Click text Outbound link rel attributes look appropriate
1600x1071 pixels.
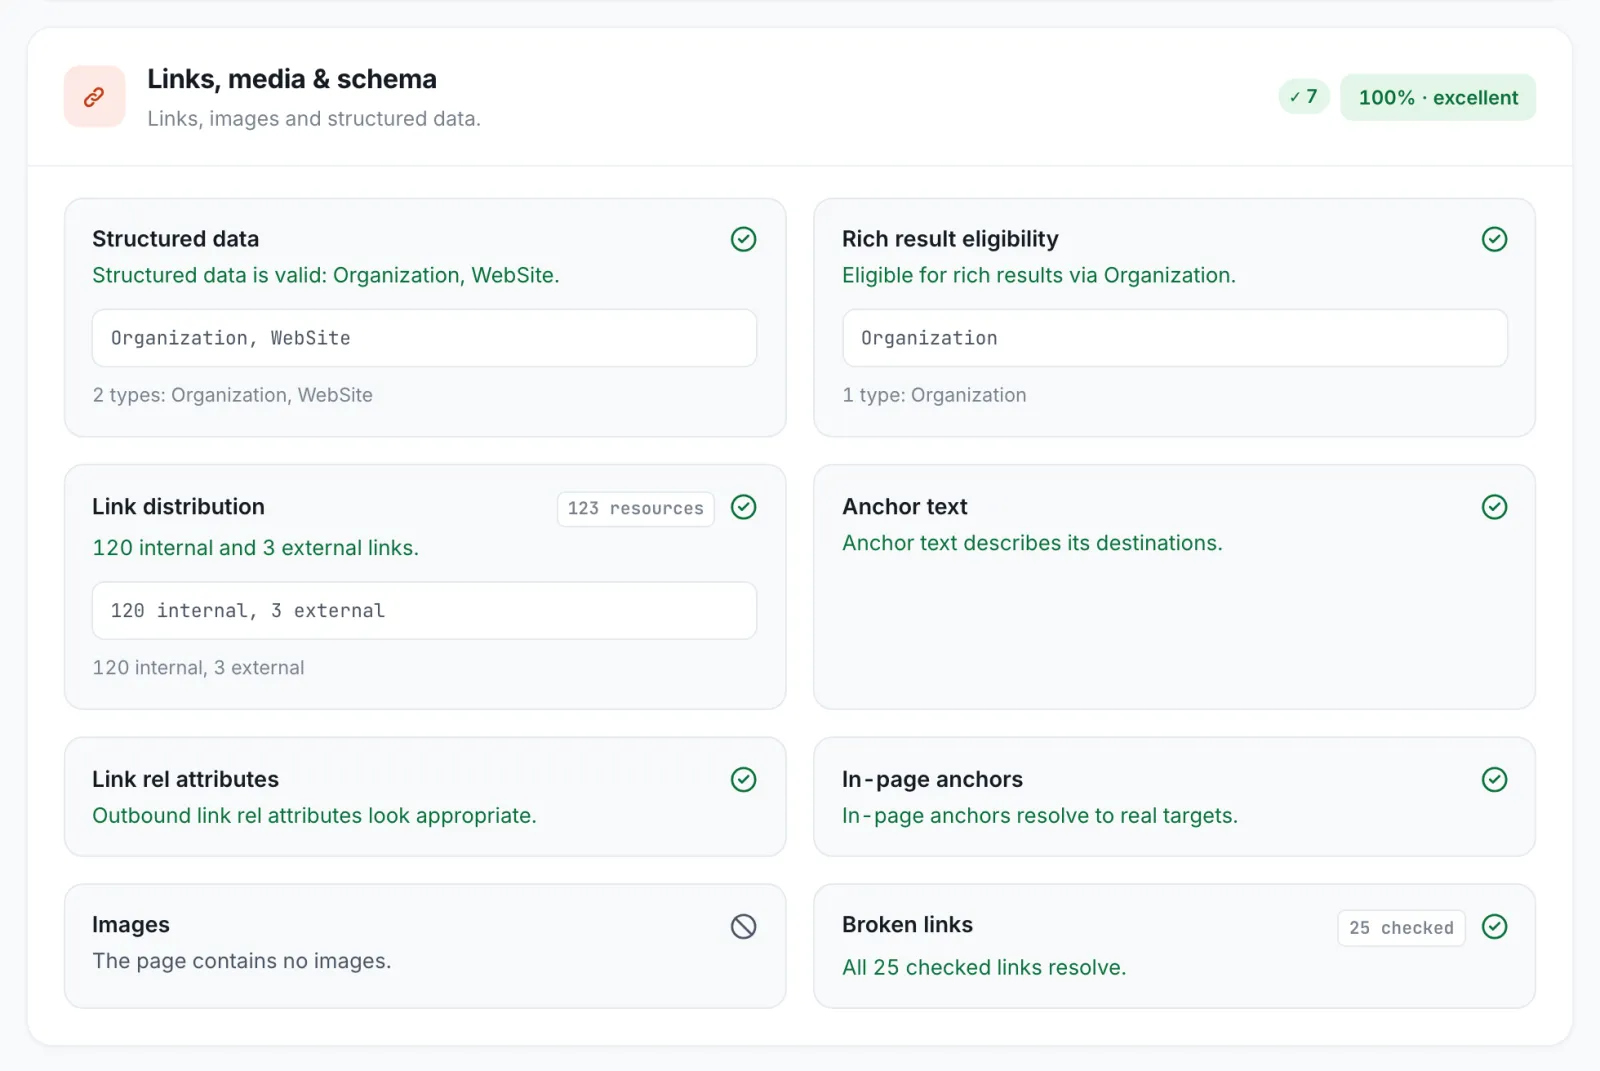(314, 816)
